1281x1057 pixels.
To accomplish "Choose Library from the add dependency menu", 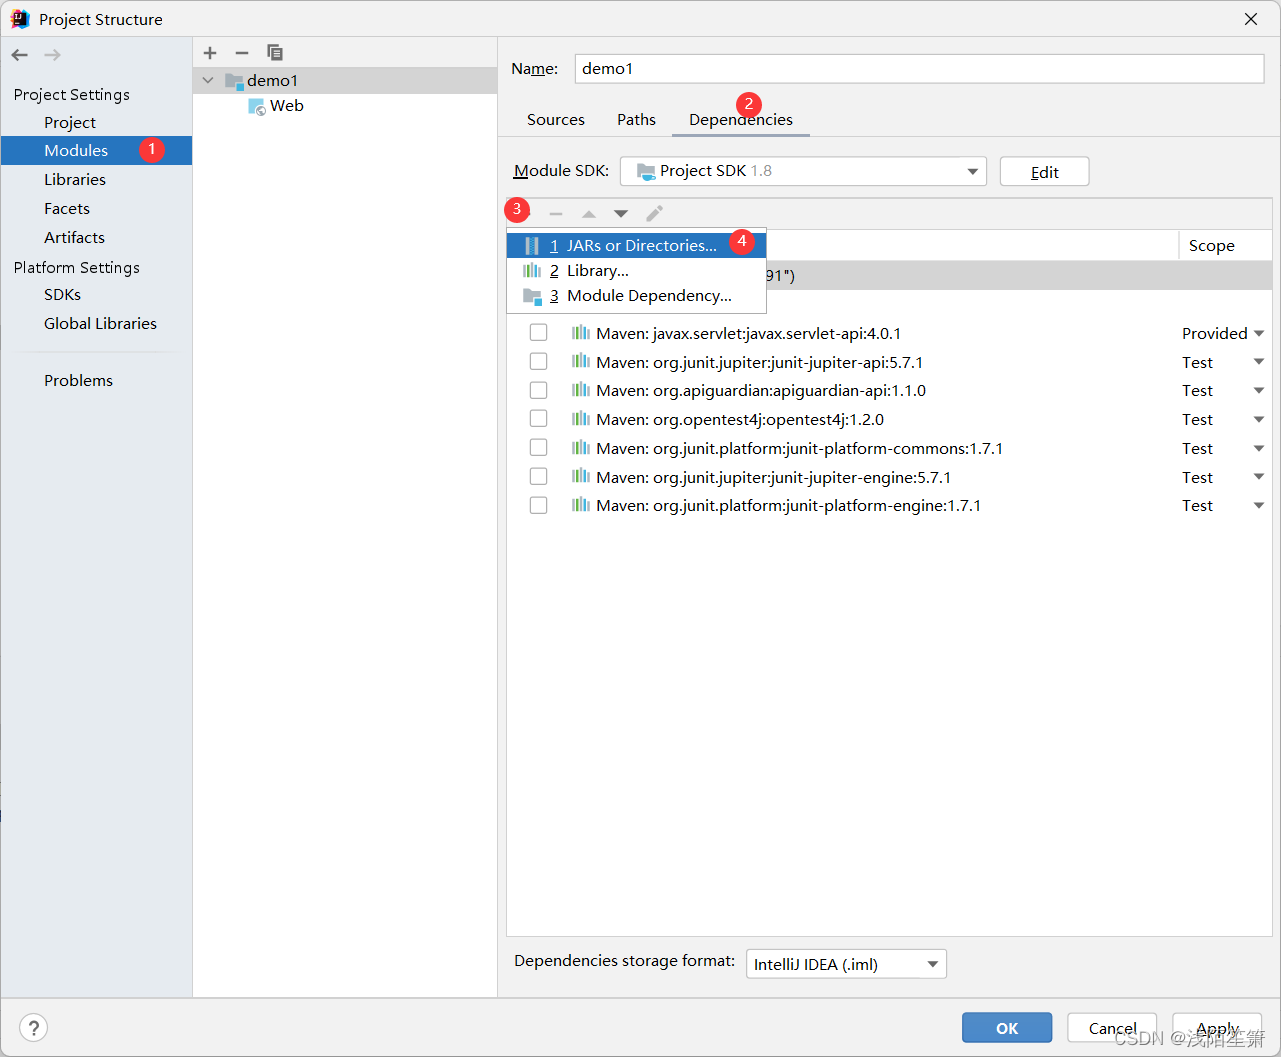I will click(x=597, y=270).
